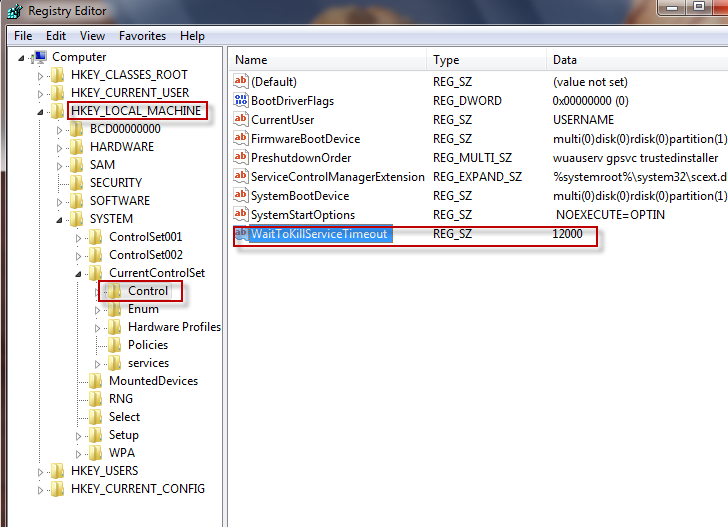
Task: Click the SECURITY folder icon
Action: click(76, 183)
